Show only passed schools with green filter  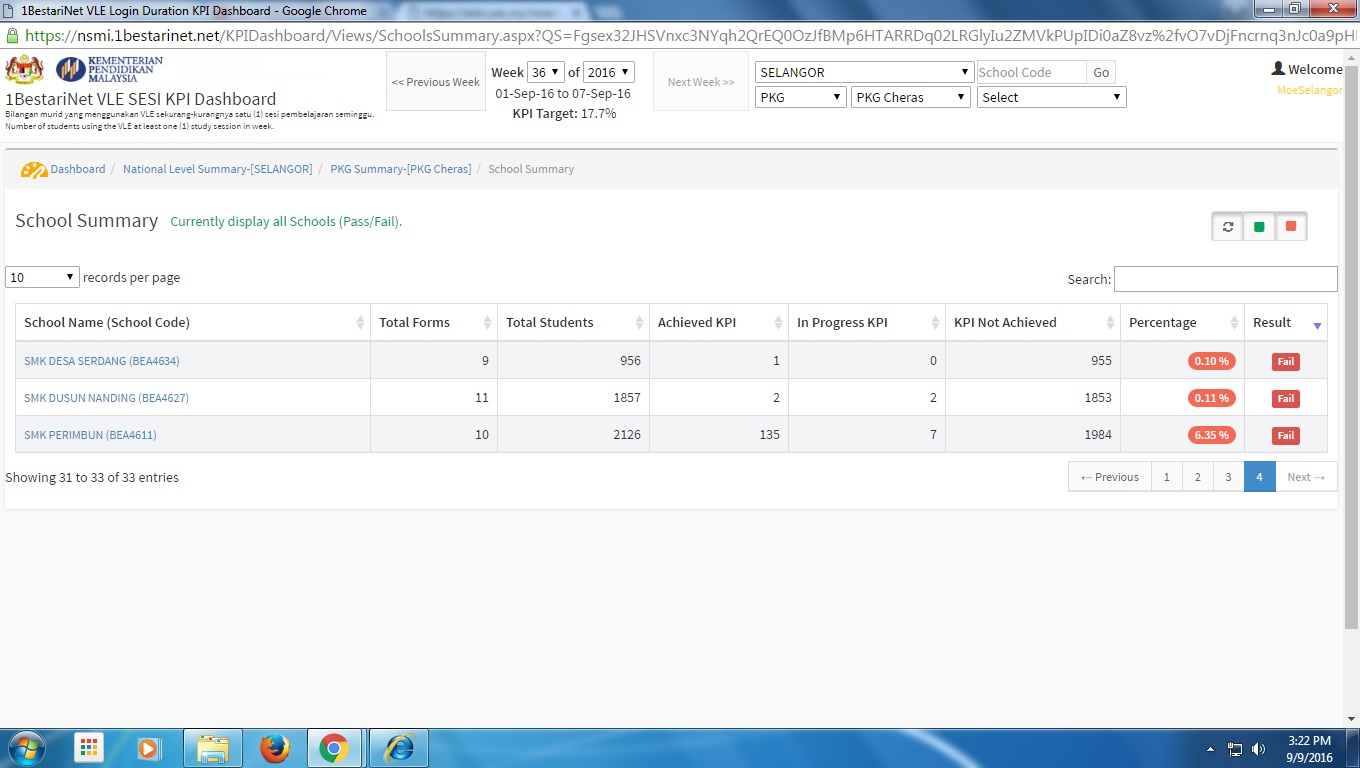point(1259,227)
